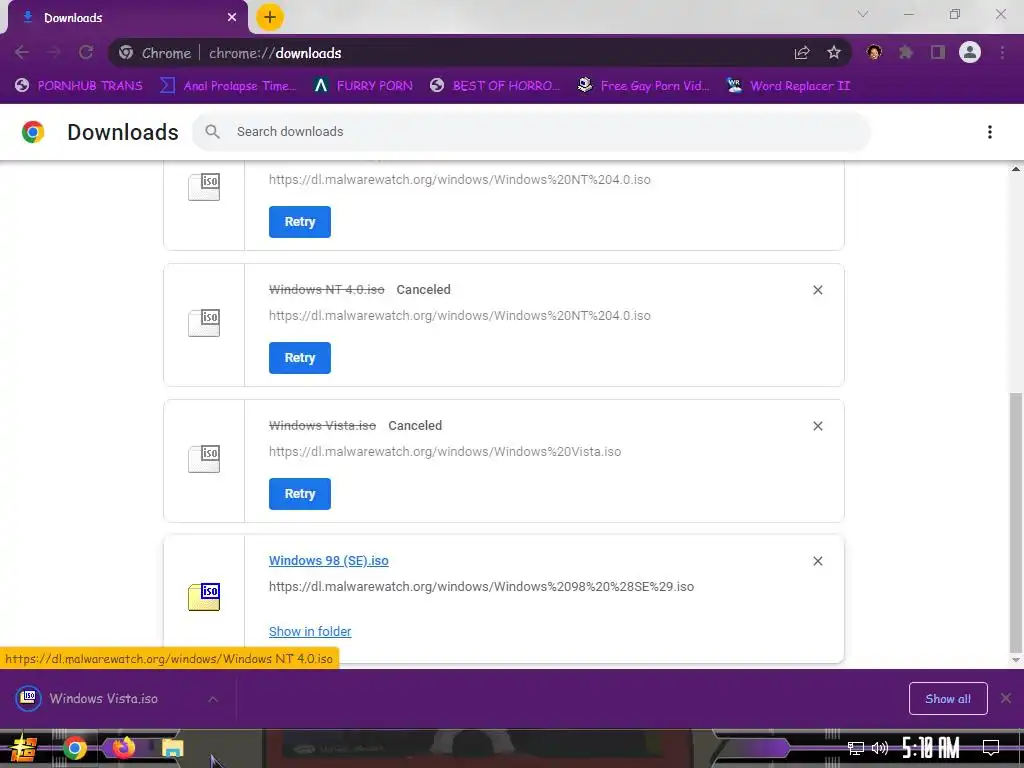
Task: Click the Show all downloads button
Action: point(948,699)
